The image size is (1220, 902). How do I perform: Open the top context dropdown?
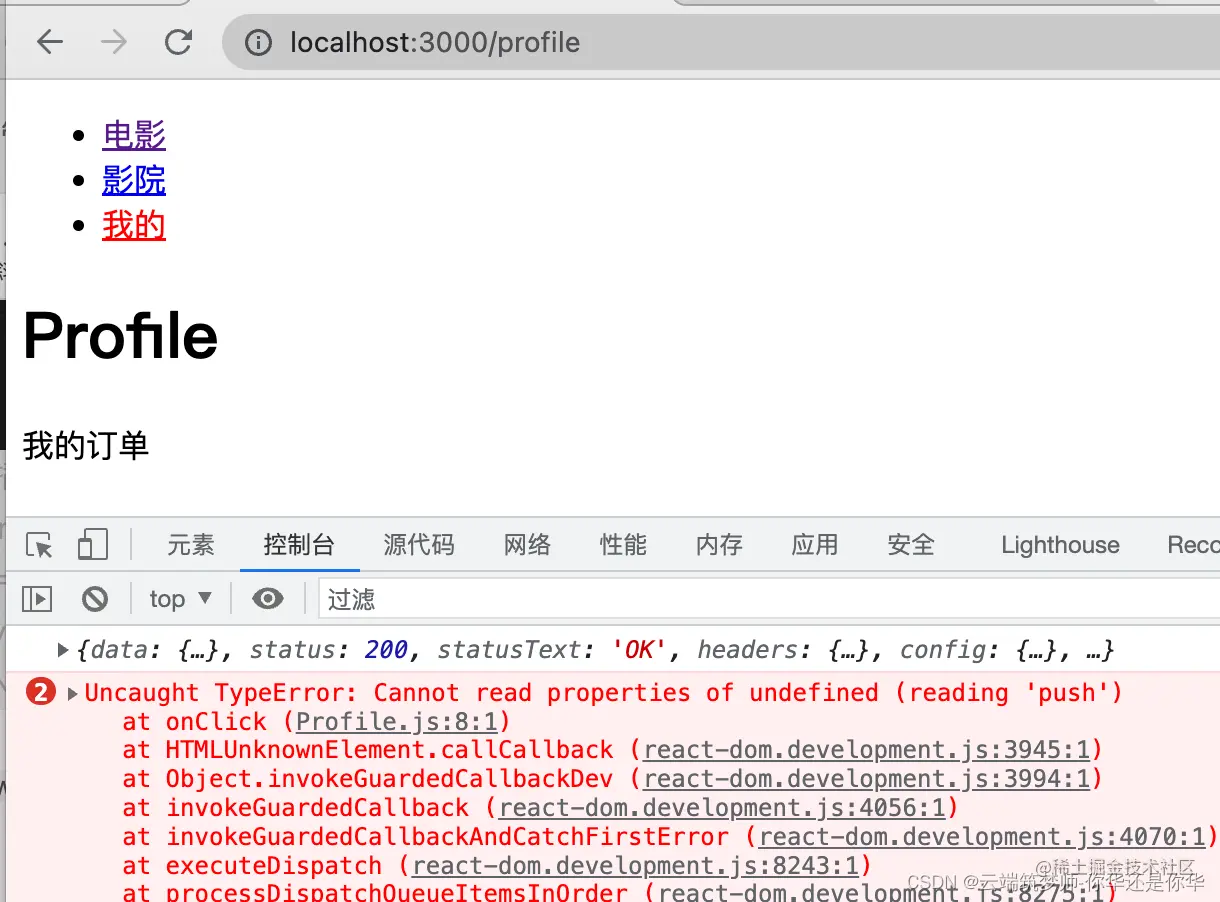pos(181,599)
